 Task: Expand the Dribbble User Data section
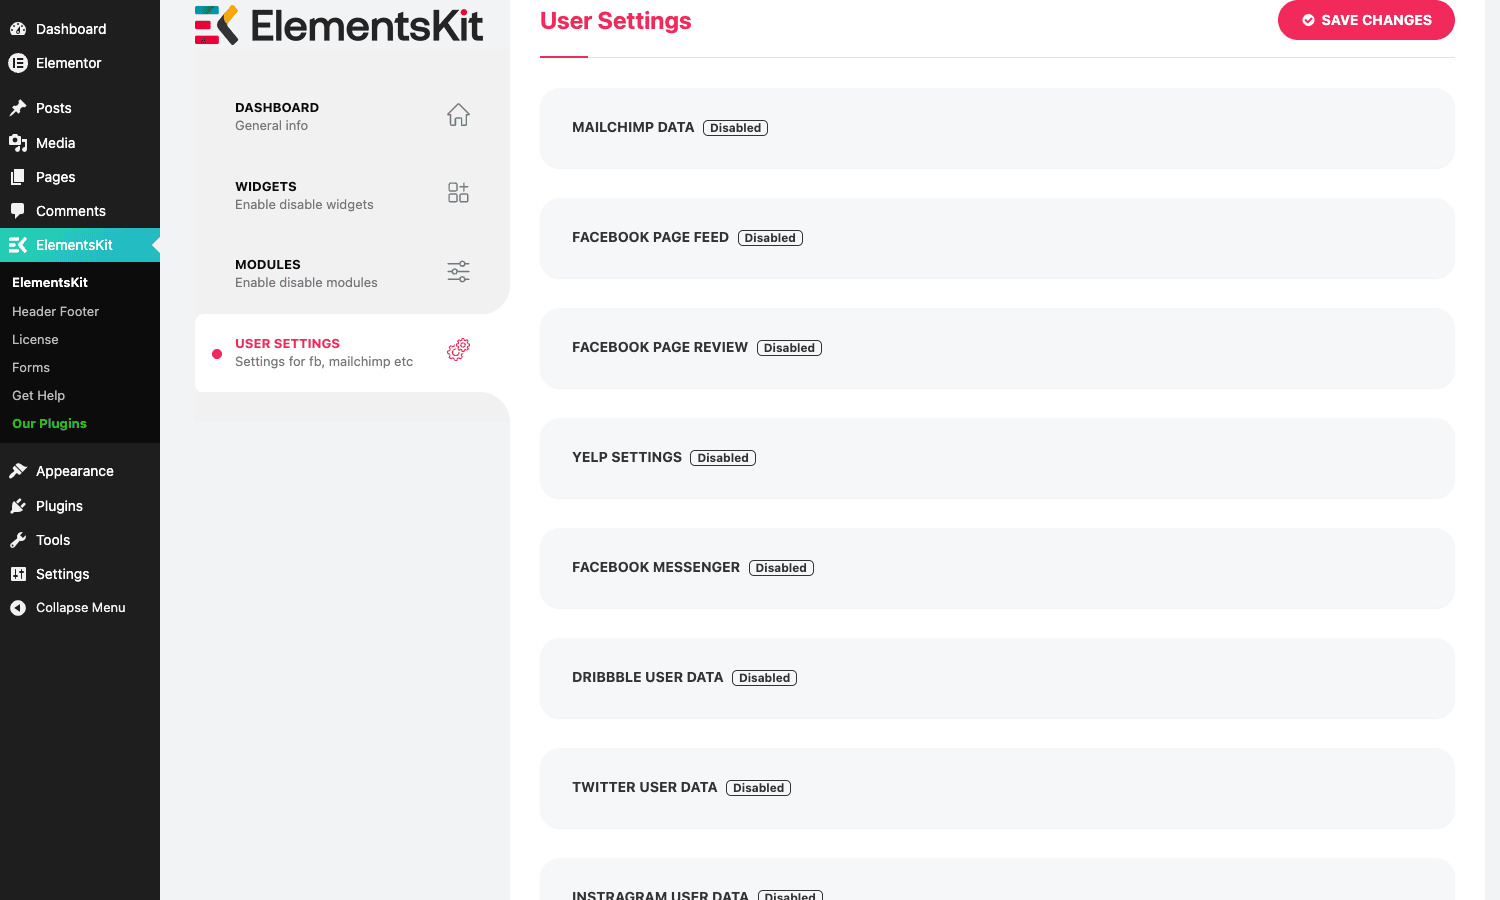coord(997,678)
